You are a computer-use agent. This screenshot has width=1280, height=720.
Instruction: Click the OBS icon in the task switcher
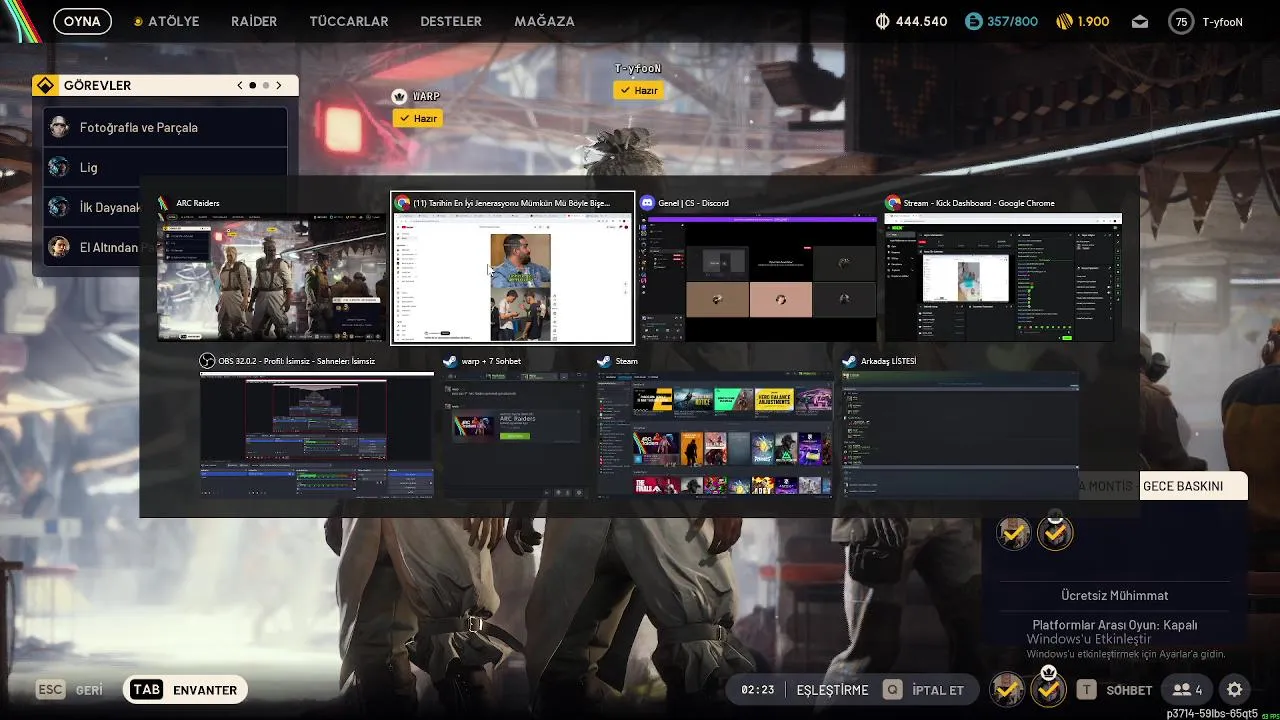207,361
